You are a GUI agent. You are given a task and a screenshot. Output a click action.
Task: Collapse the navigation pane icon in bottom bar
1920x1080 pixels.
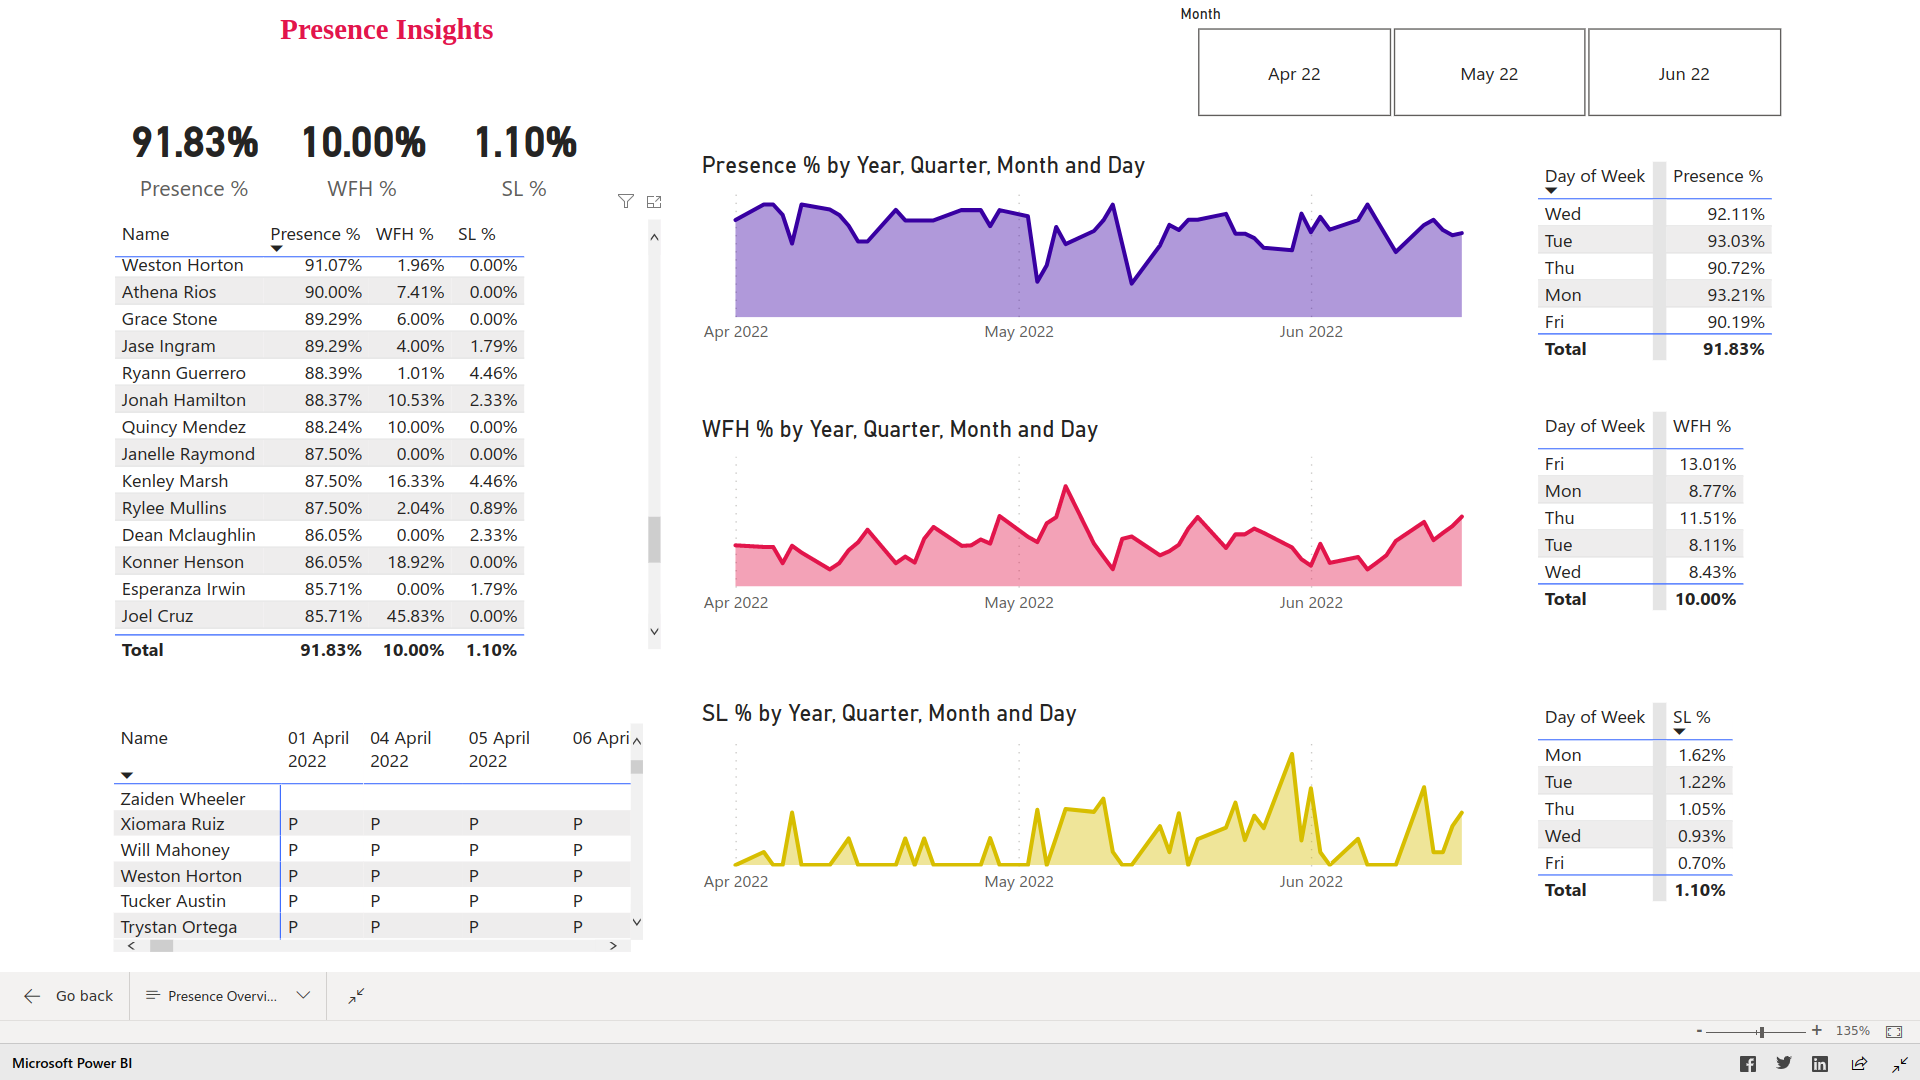[355, 996]
